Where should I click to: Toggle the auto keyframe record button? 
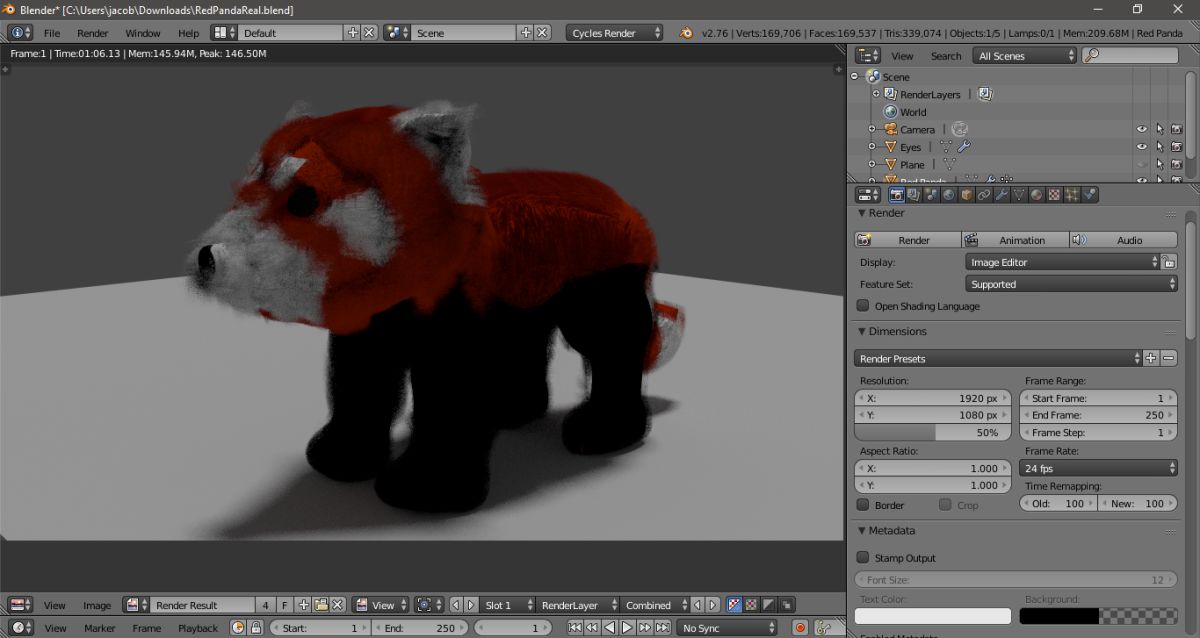(x=801, y=628)
